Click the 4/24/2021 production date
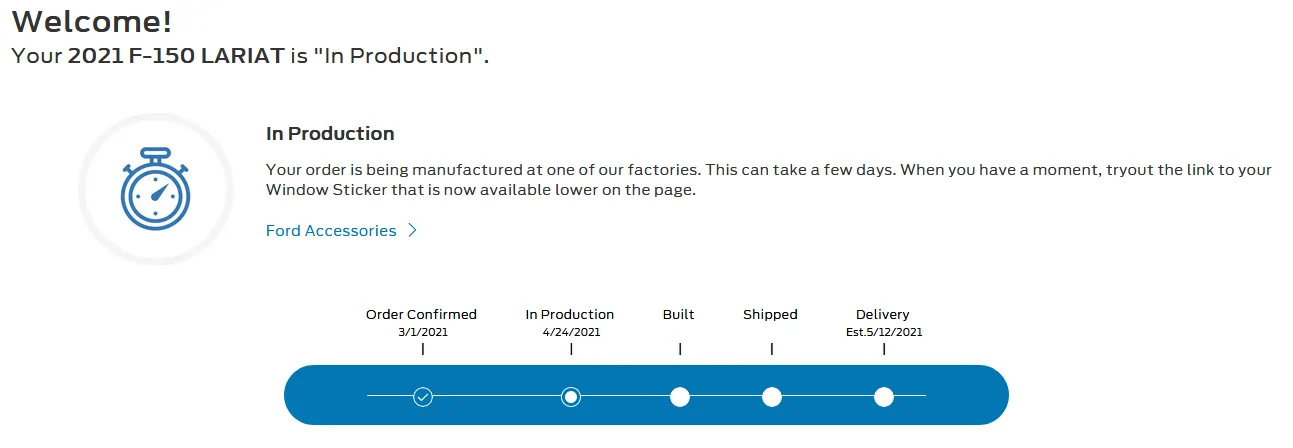The height and width of the screenshot is (448, 1293). coord(570,332)
